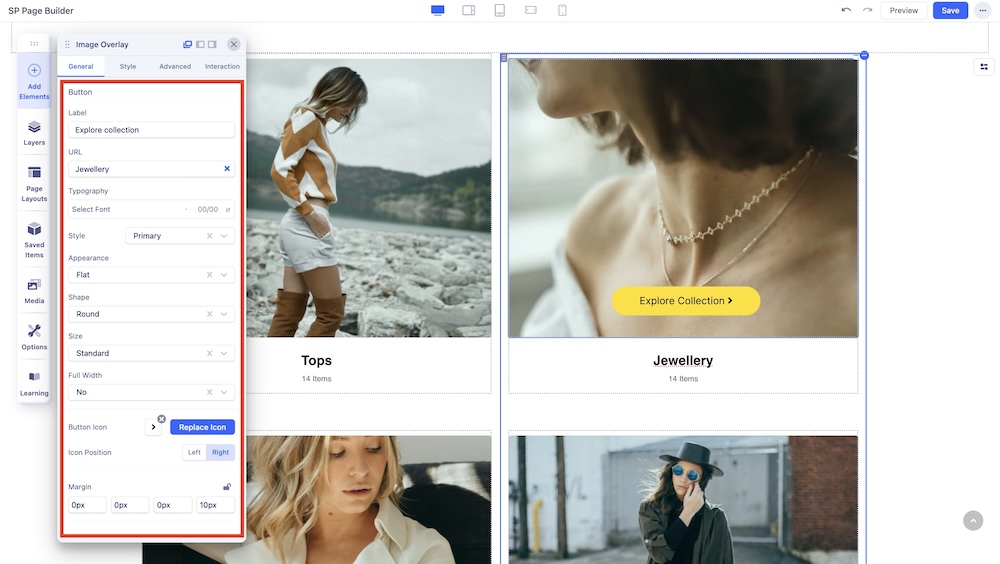Select the Jewellery title text
1000x564 pixels.
coord(683,360)
